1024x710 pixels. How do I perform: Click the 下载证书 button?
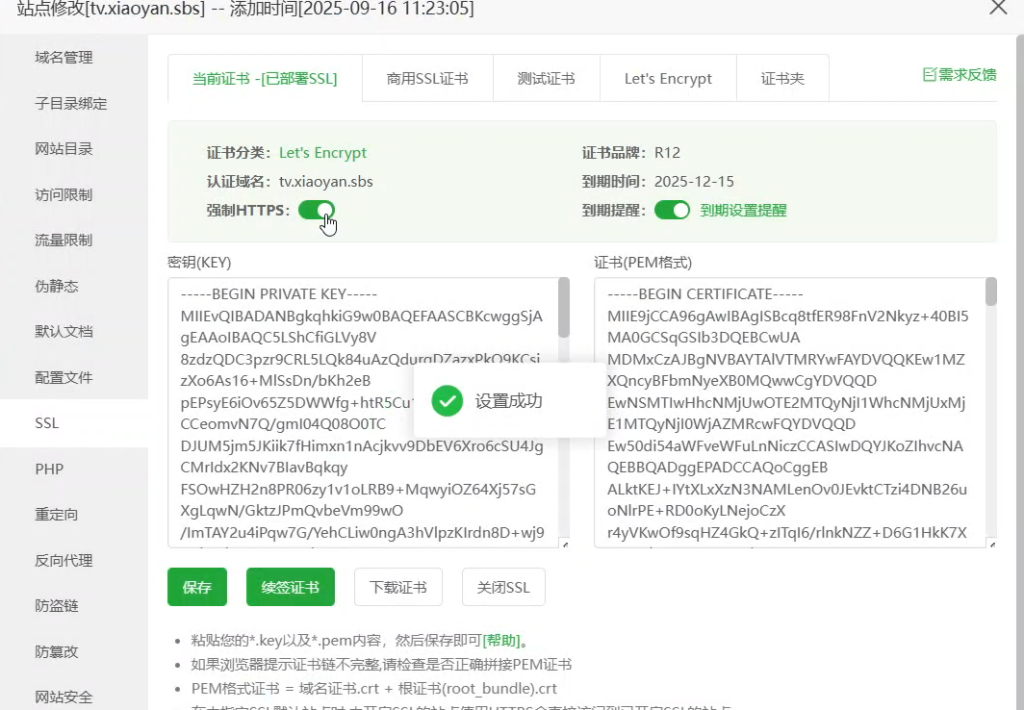(x=398, y=587)
